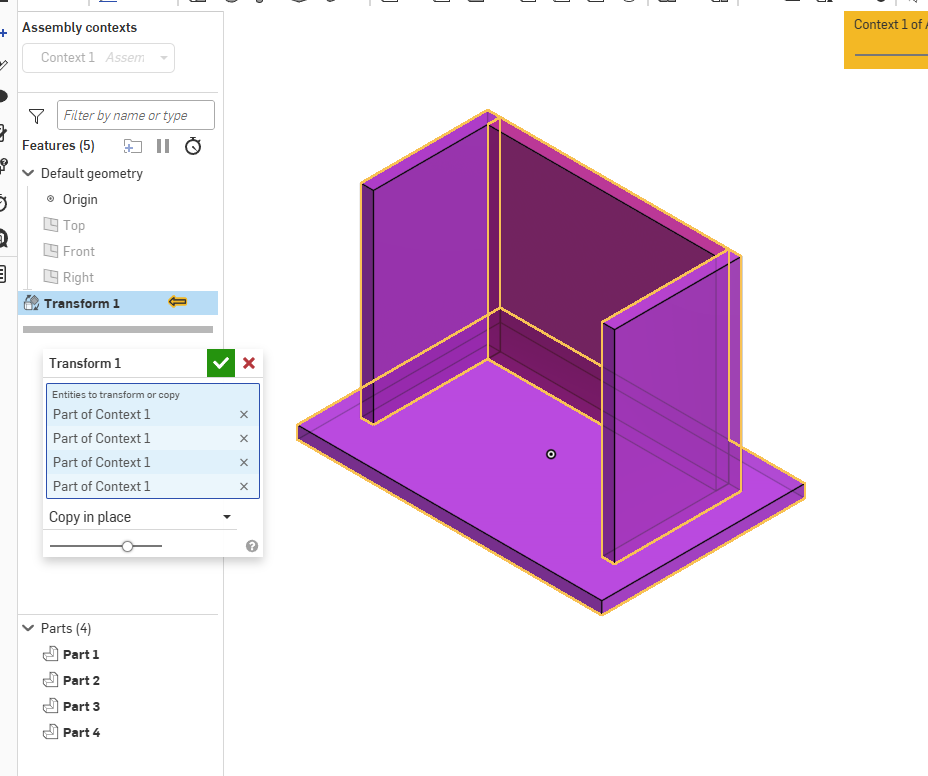The width and height of the screenshot is (928, 776).
Task: Collapse the Parts (4) list
Action: tap(28, 628)
